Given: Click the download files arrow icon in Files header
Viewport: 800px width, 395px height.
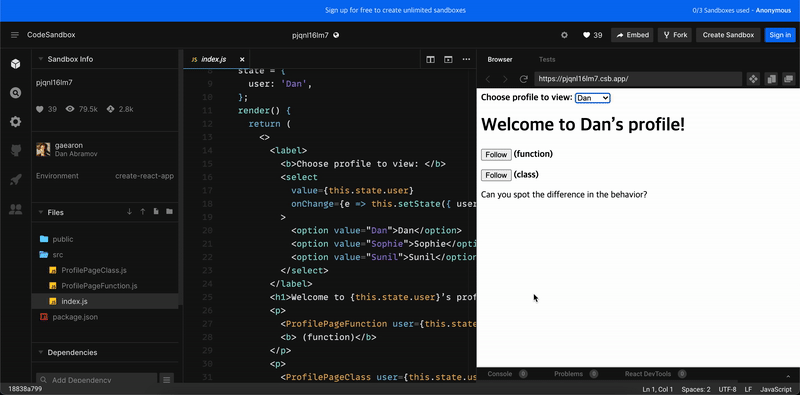Looking at the screenshot, I should coord(129,212).
